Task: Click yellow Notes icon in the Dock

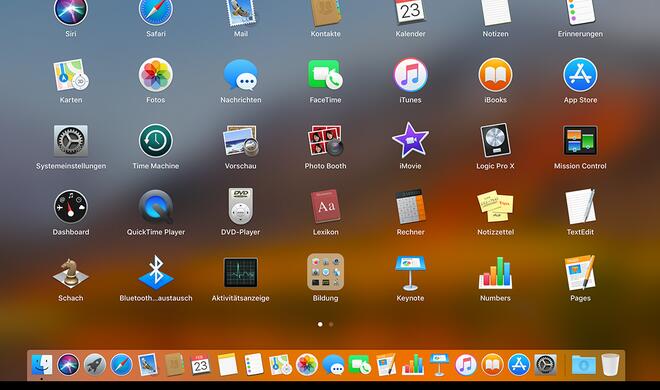Action: [x=227, y=364]
